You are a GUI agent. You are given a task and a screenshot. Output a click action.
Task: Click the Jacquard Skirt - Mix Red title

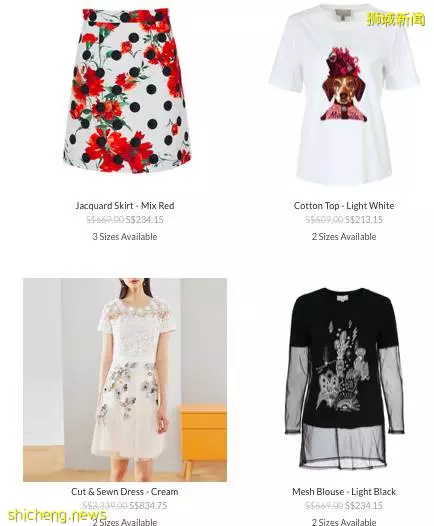coord(125,206)
